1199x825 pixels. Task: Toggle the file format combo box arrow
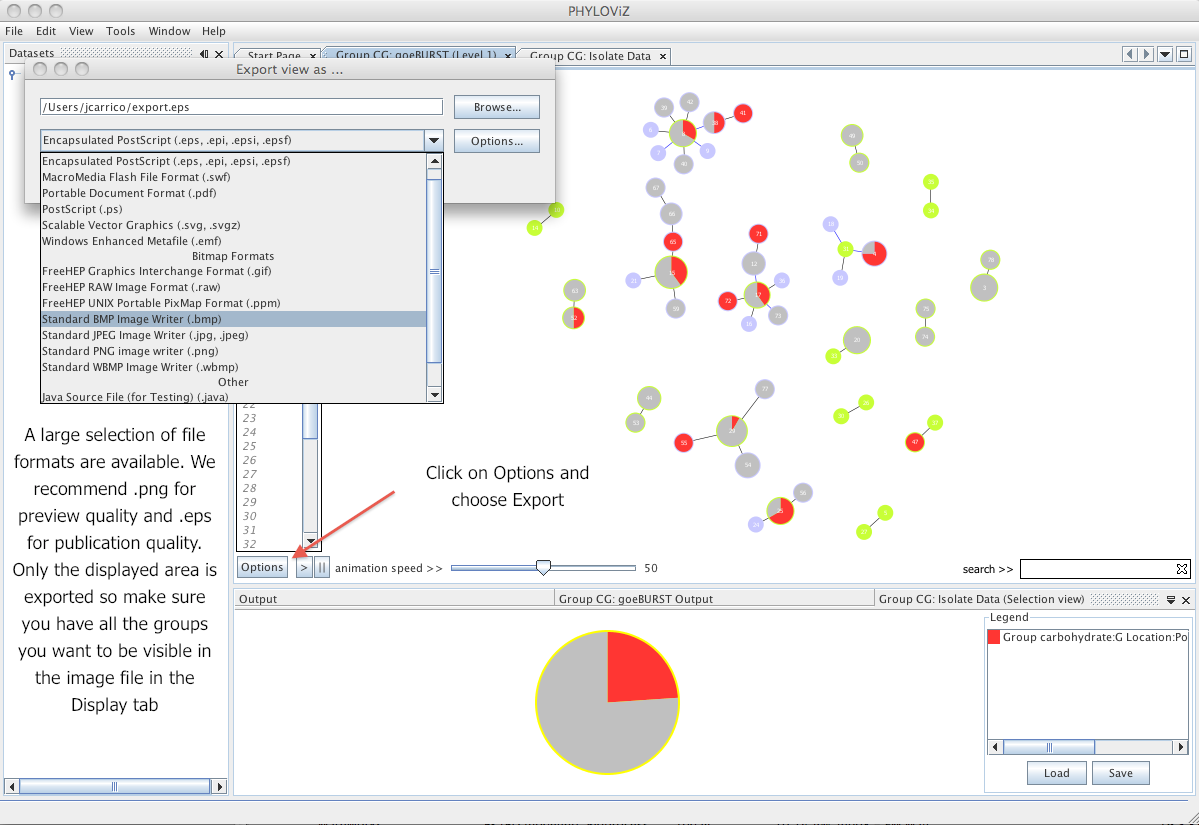pyautogui.click(x=434, y=141)
